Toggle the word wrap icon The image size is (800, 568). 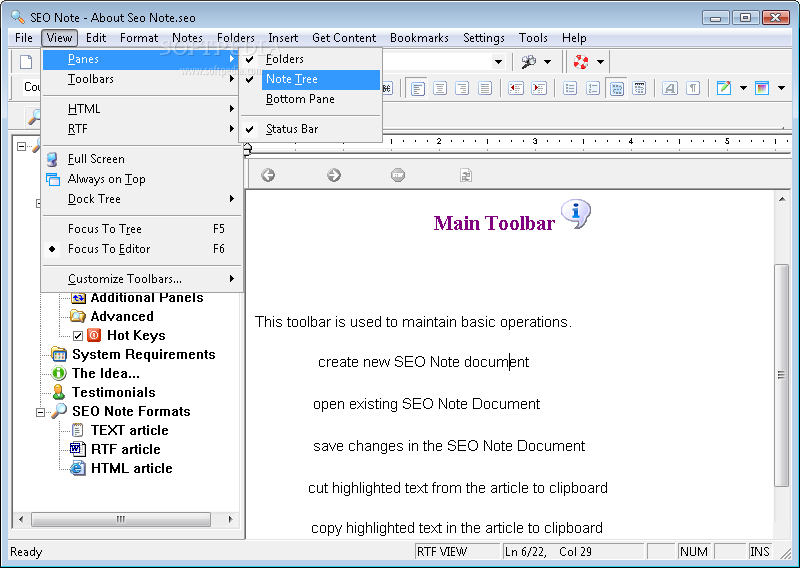(617, 88)
